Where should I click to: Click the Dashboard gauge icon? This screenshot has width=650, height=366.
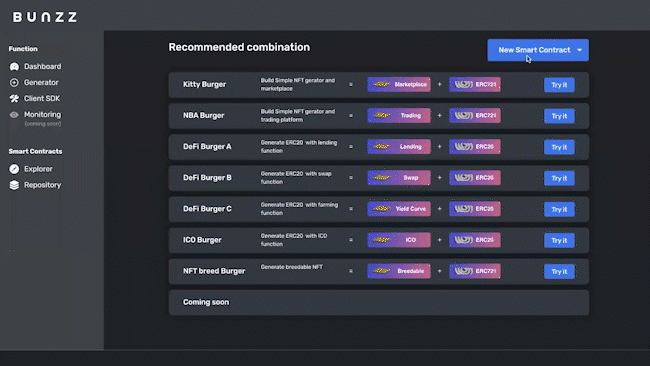14,66
